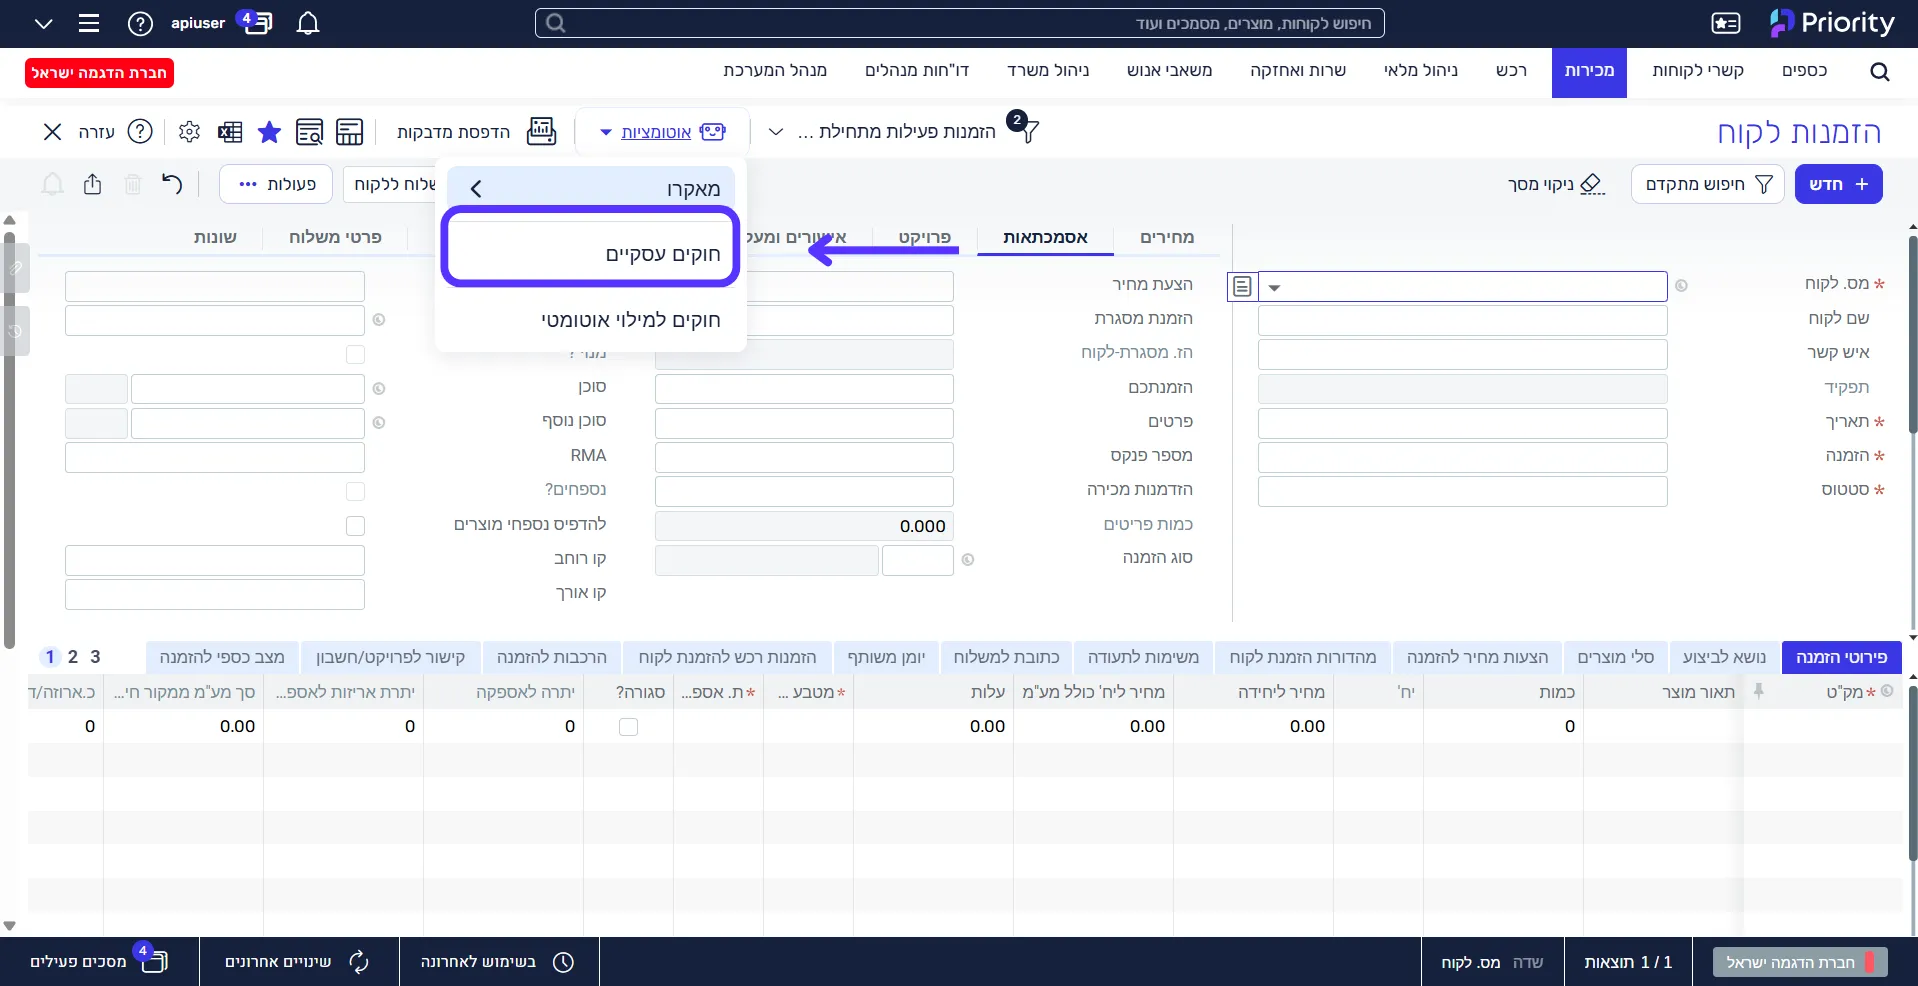The height and width of the screenshot is (986, 1918).
Task: Export to Excel icon
Action: (x=230, y=131)
